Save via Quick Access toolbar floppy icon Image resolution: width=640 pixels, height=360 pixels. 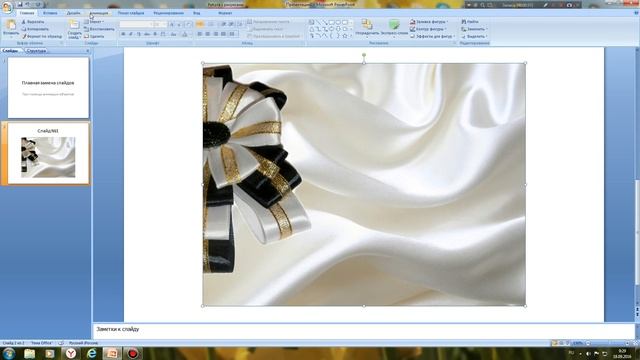point(19,4)
